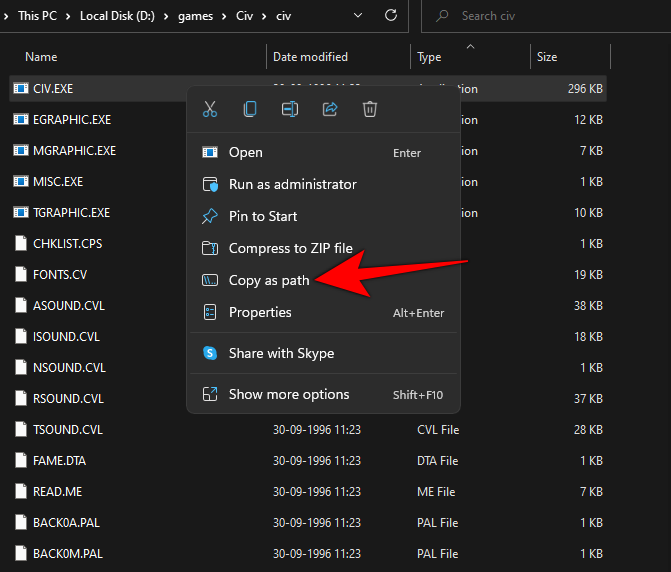Click the EGRAPHIC.EXE file icon

(20, 119)
